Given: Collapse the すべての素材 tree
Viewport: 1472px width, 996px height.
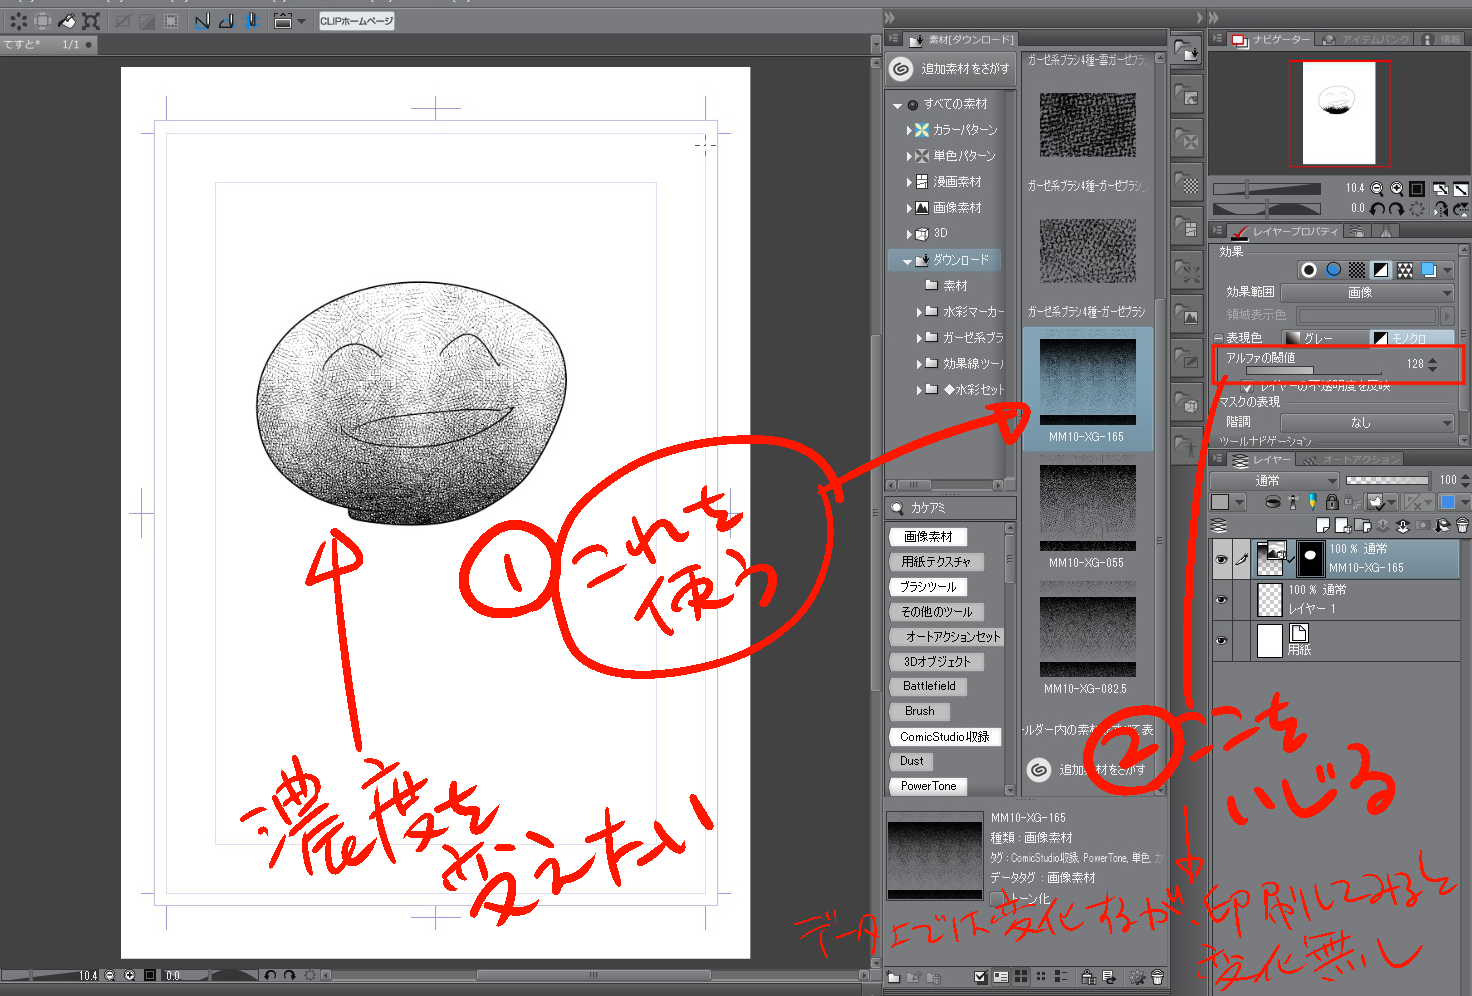Looking at the screenshot, I should pyautogui.click(x=897, y=105).
